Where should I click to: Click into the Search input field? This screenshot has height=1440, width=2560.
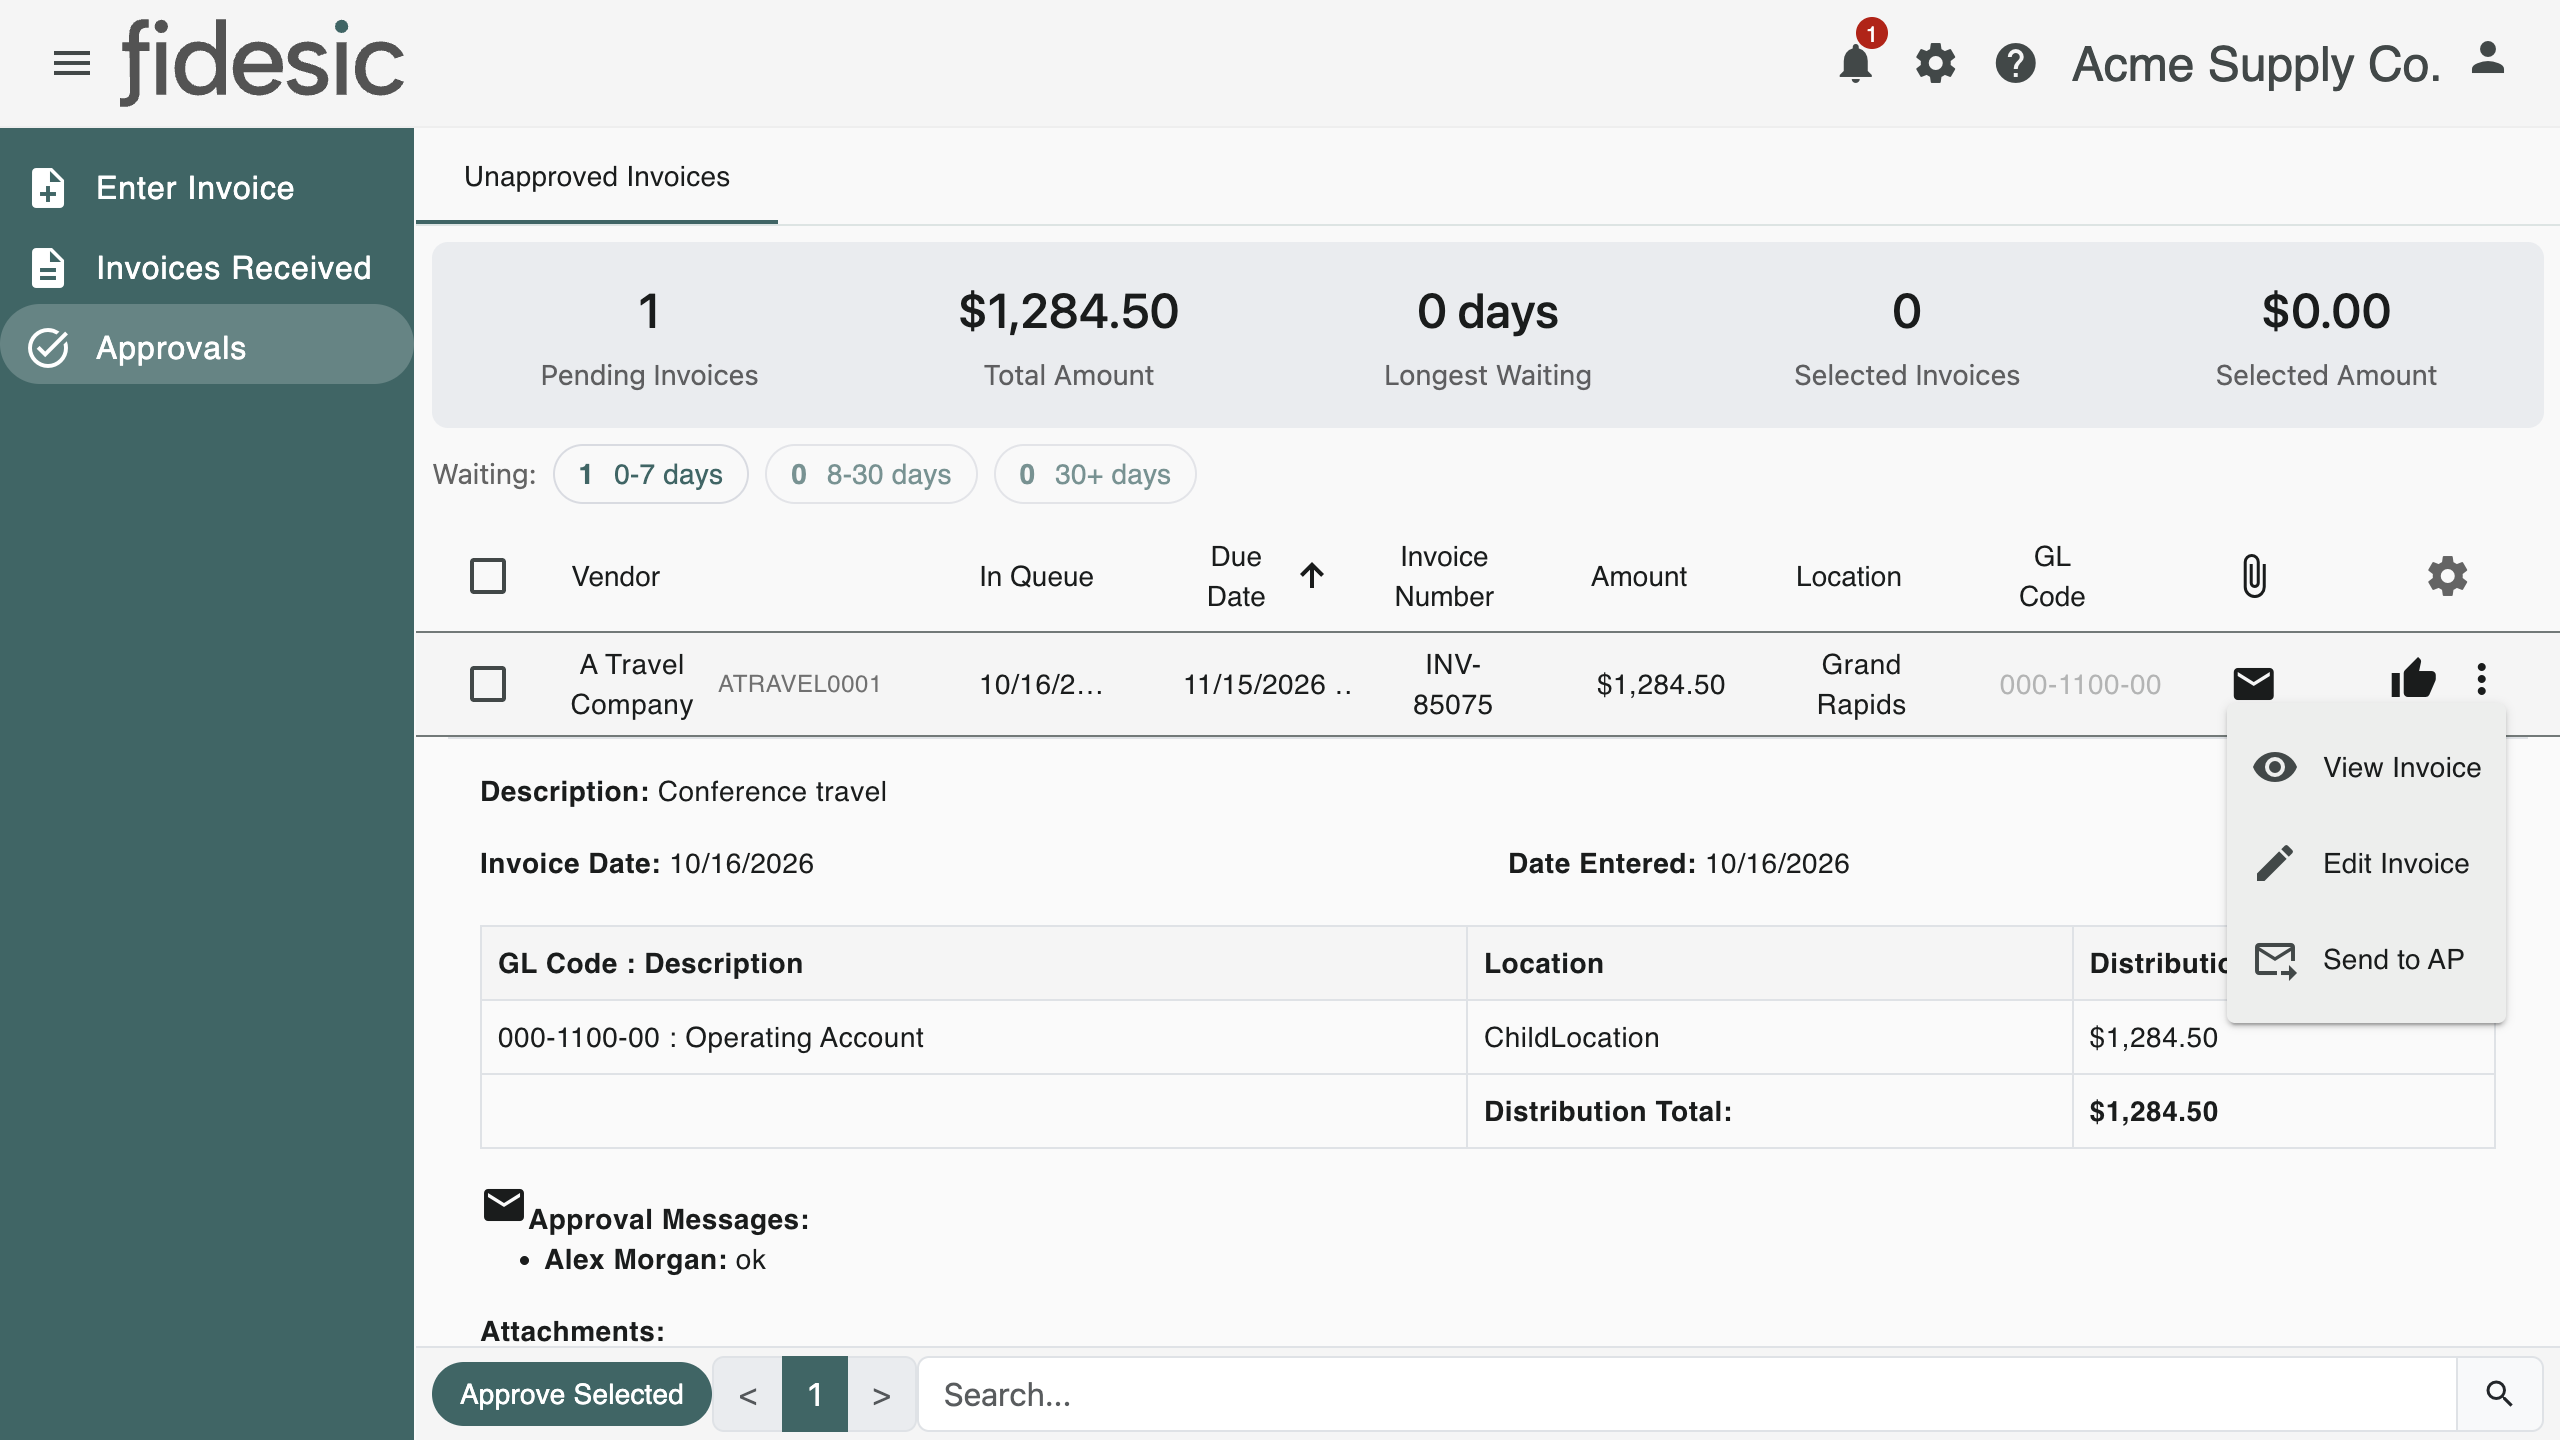tap(1687, 1394)
